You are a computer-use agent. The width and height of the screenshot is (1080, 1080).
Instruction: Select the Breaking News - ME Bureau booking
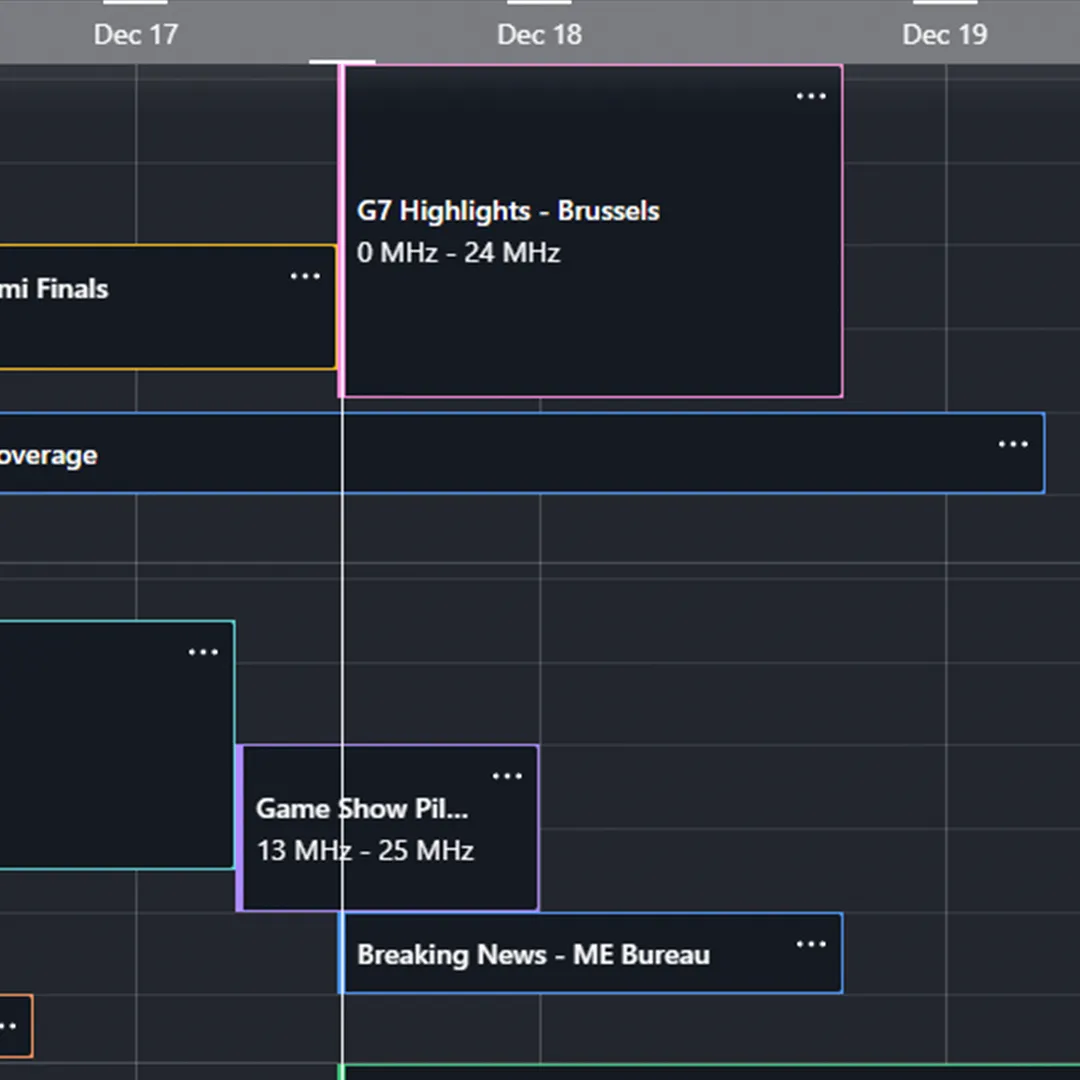pos(591,953)
